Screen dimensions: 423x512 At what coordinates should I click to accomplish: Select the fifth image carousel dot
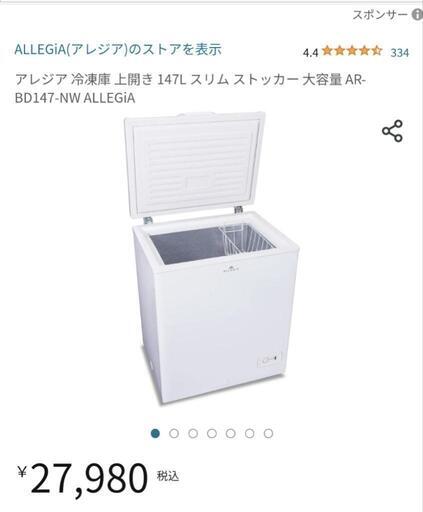(231, 433)
